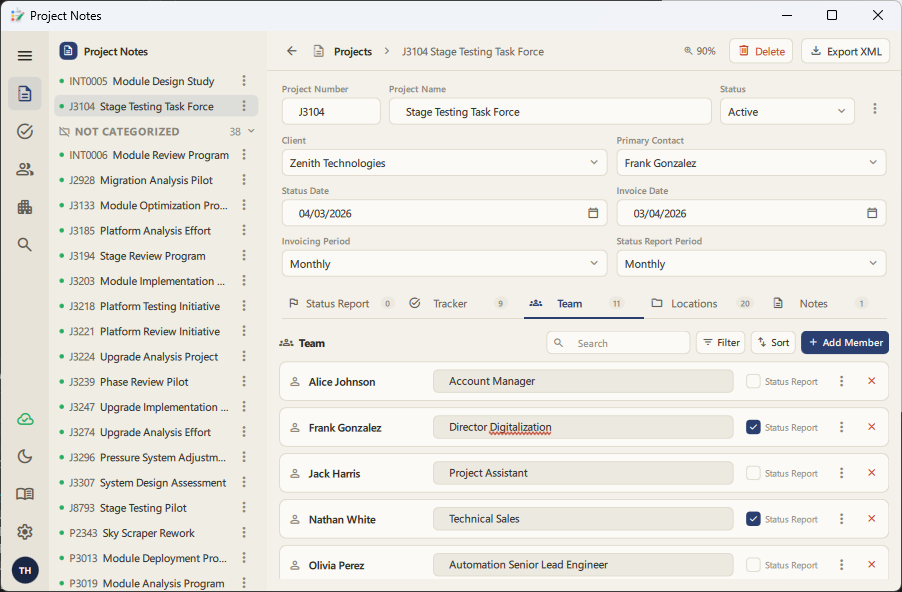
Task: Click the Sort button
Action: tap(773, 342)
